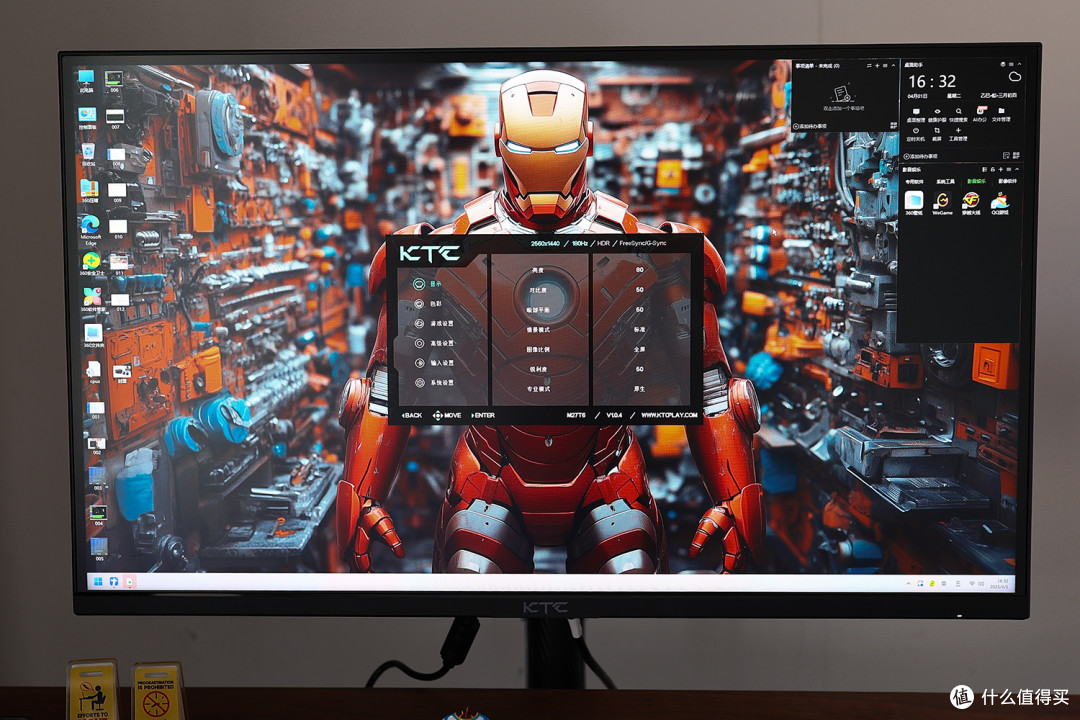1080x720 pixels.
Task: Select 显示 category in KTC OSD menu
Action: coord(428,284)
